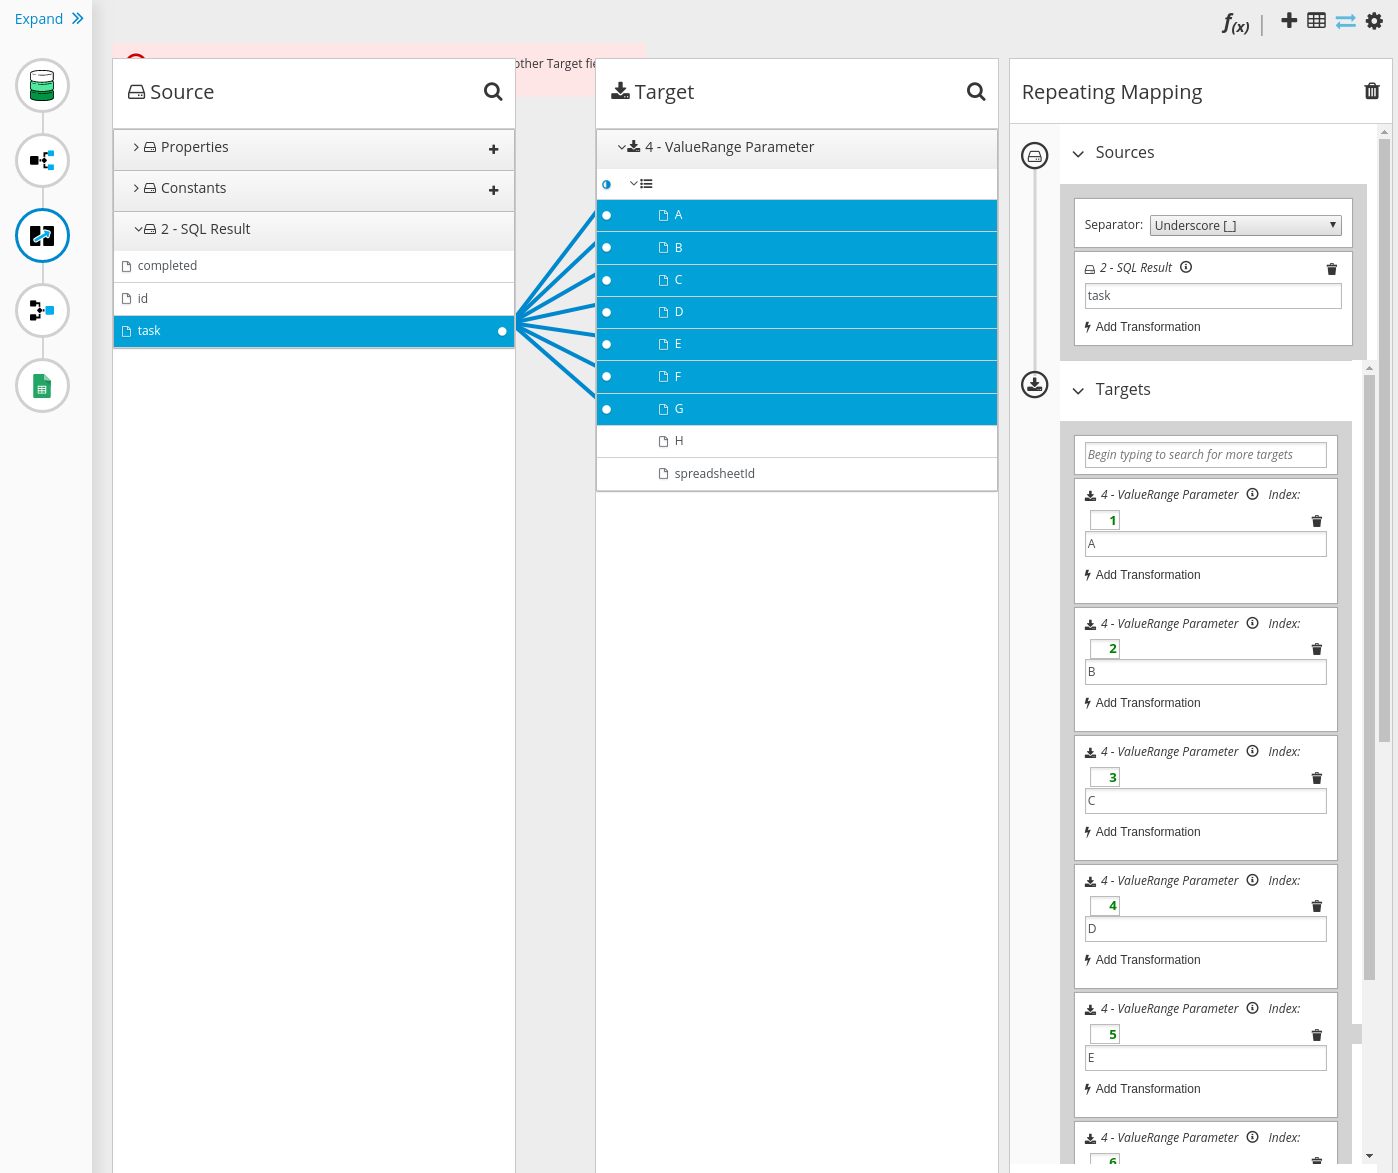Expand the Properties source group
Viewport: 1398px width, 1173px height.
[x=136, y=147]
